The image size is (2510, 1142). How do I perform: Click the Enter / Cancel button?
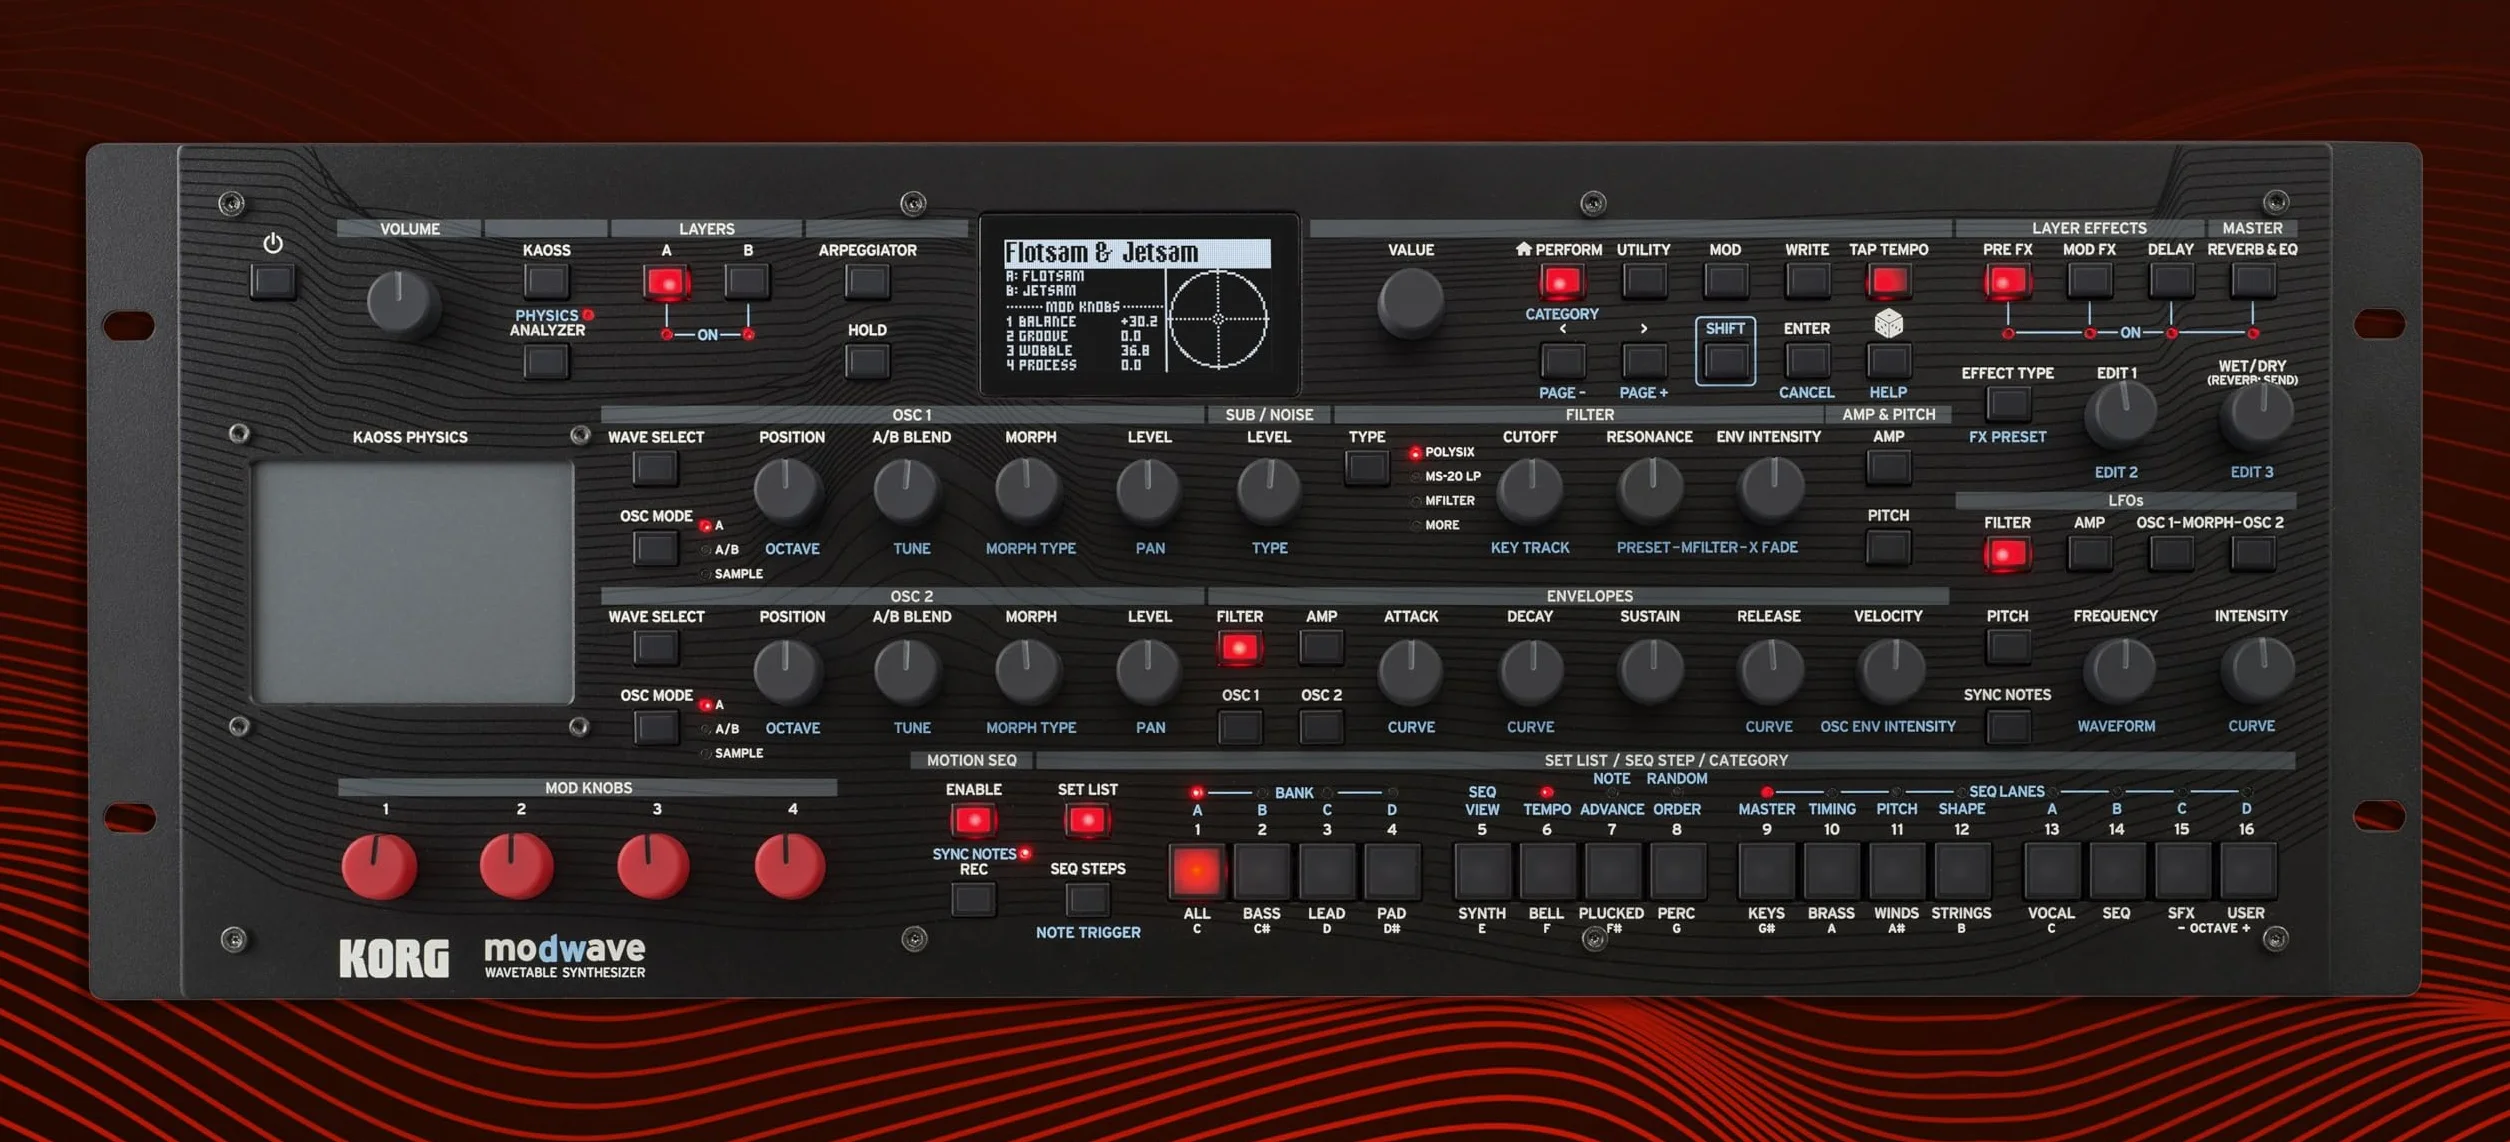[1807, 360]
